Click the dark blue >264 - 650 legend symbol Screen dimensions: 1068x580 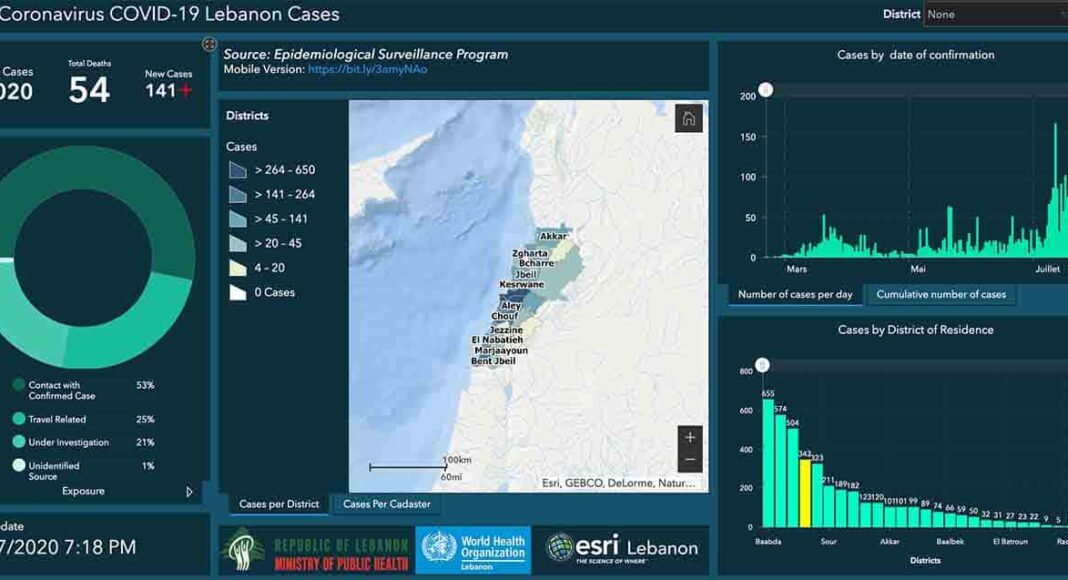(x=237, y=170)
